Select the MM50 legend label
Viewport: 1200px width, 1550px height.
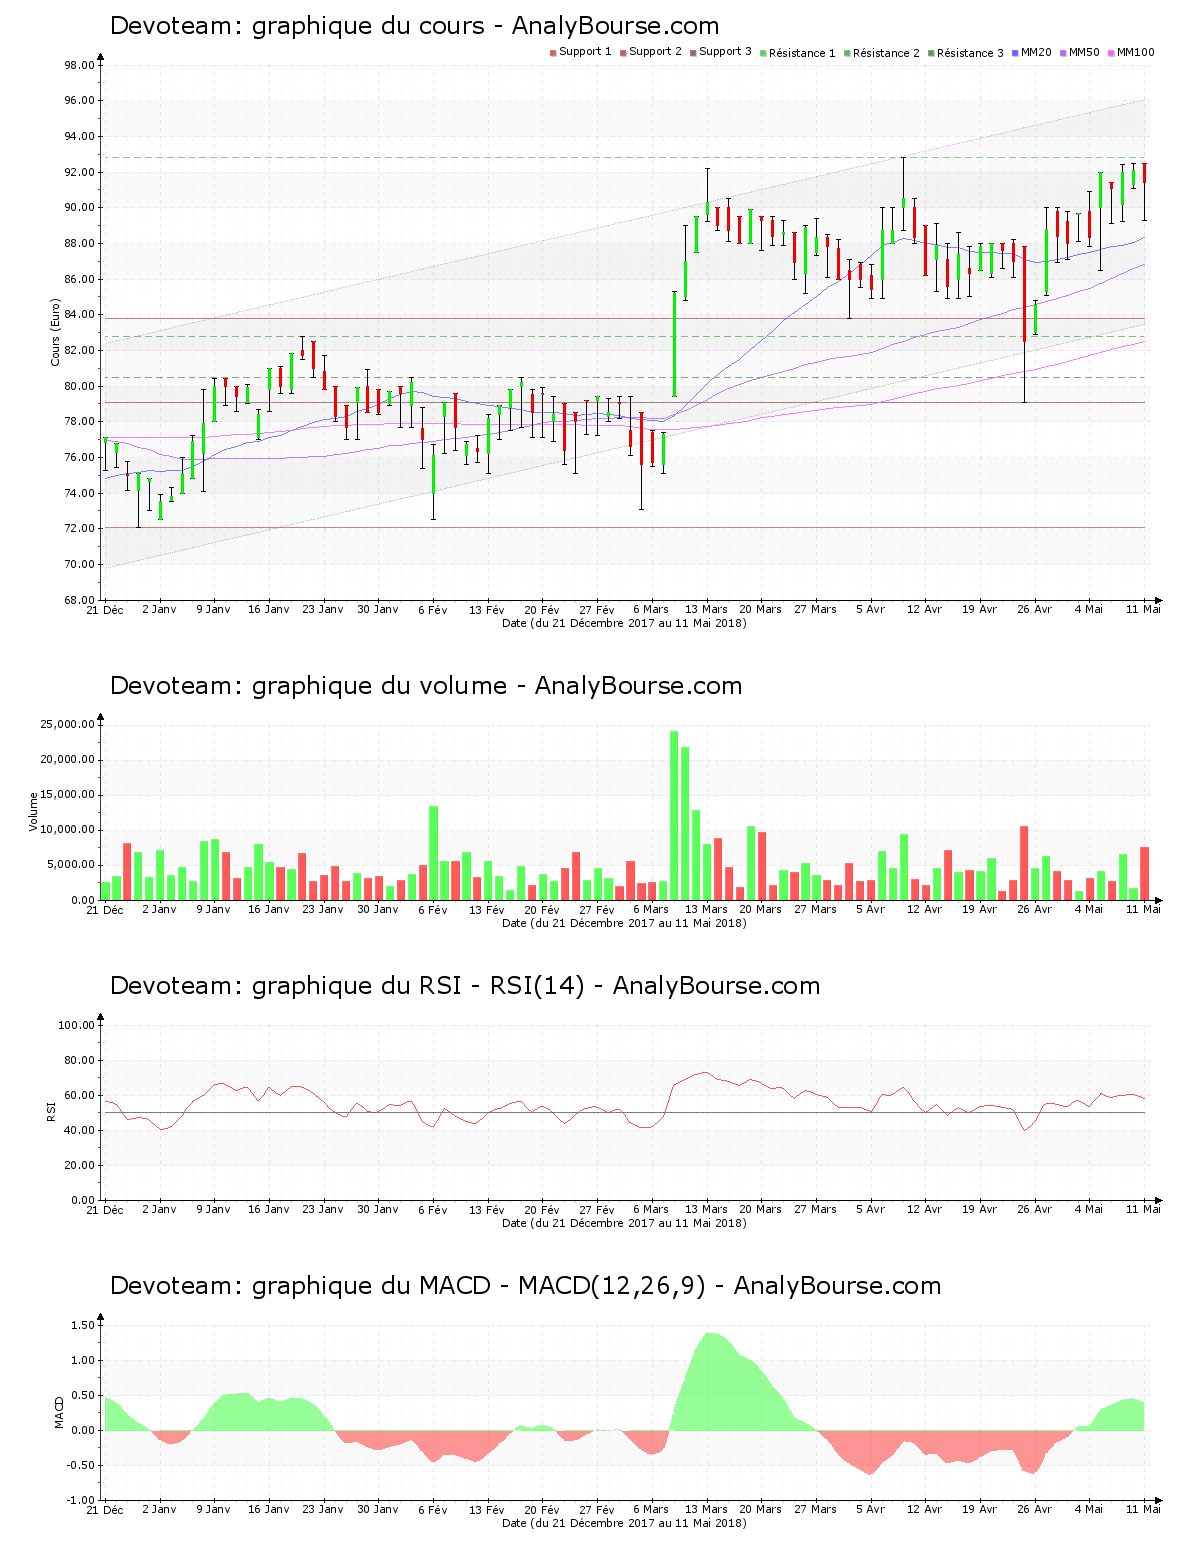[1084, 52]
